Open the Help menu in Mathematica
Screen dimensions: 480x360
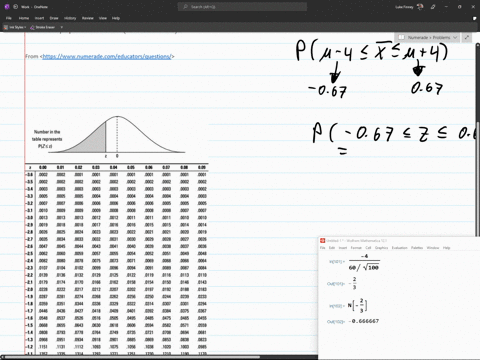(x=446, y=248)
